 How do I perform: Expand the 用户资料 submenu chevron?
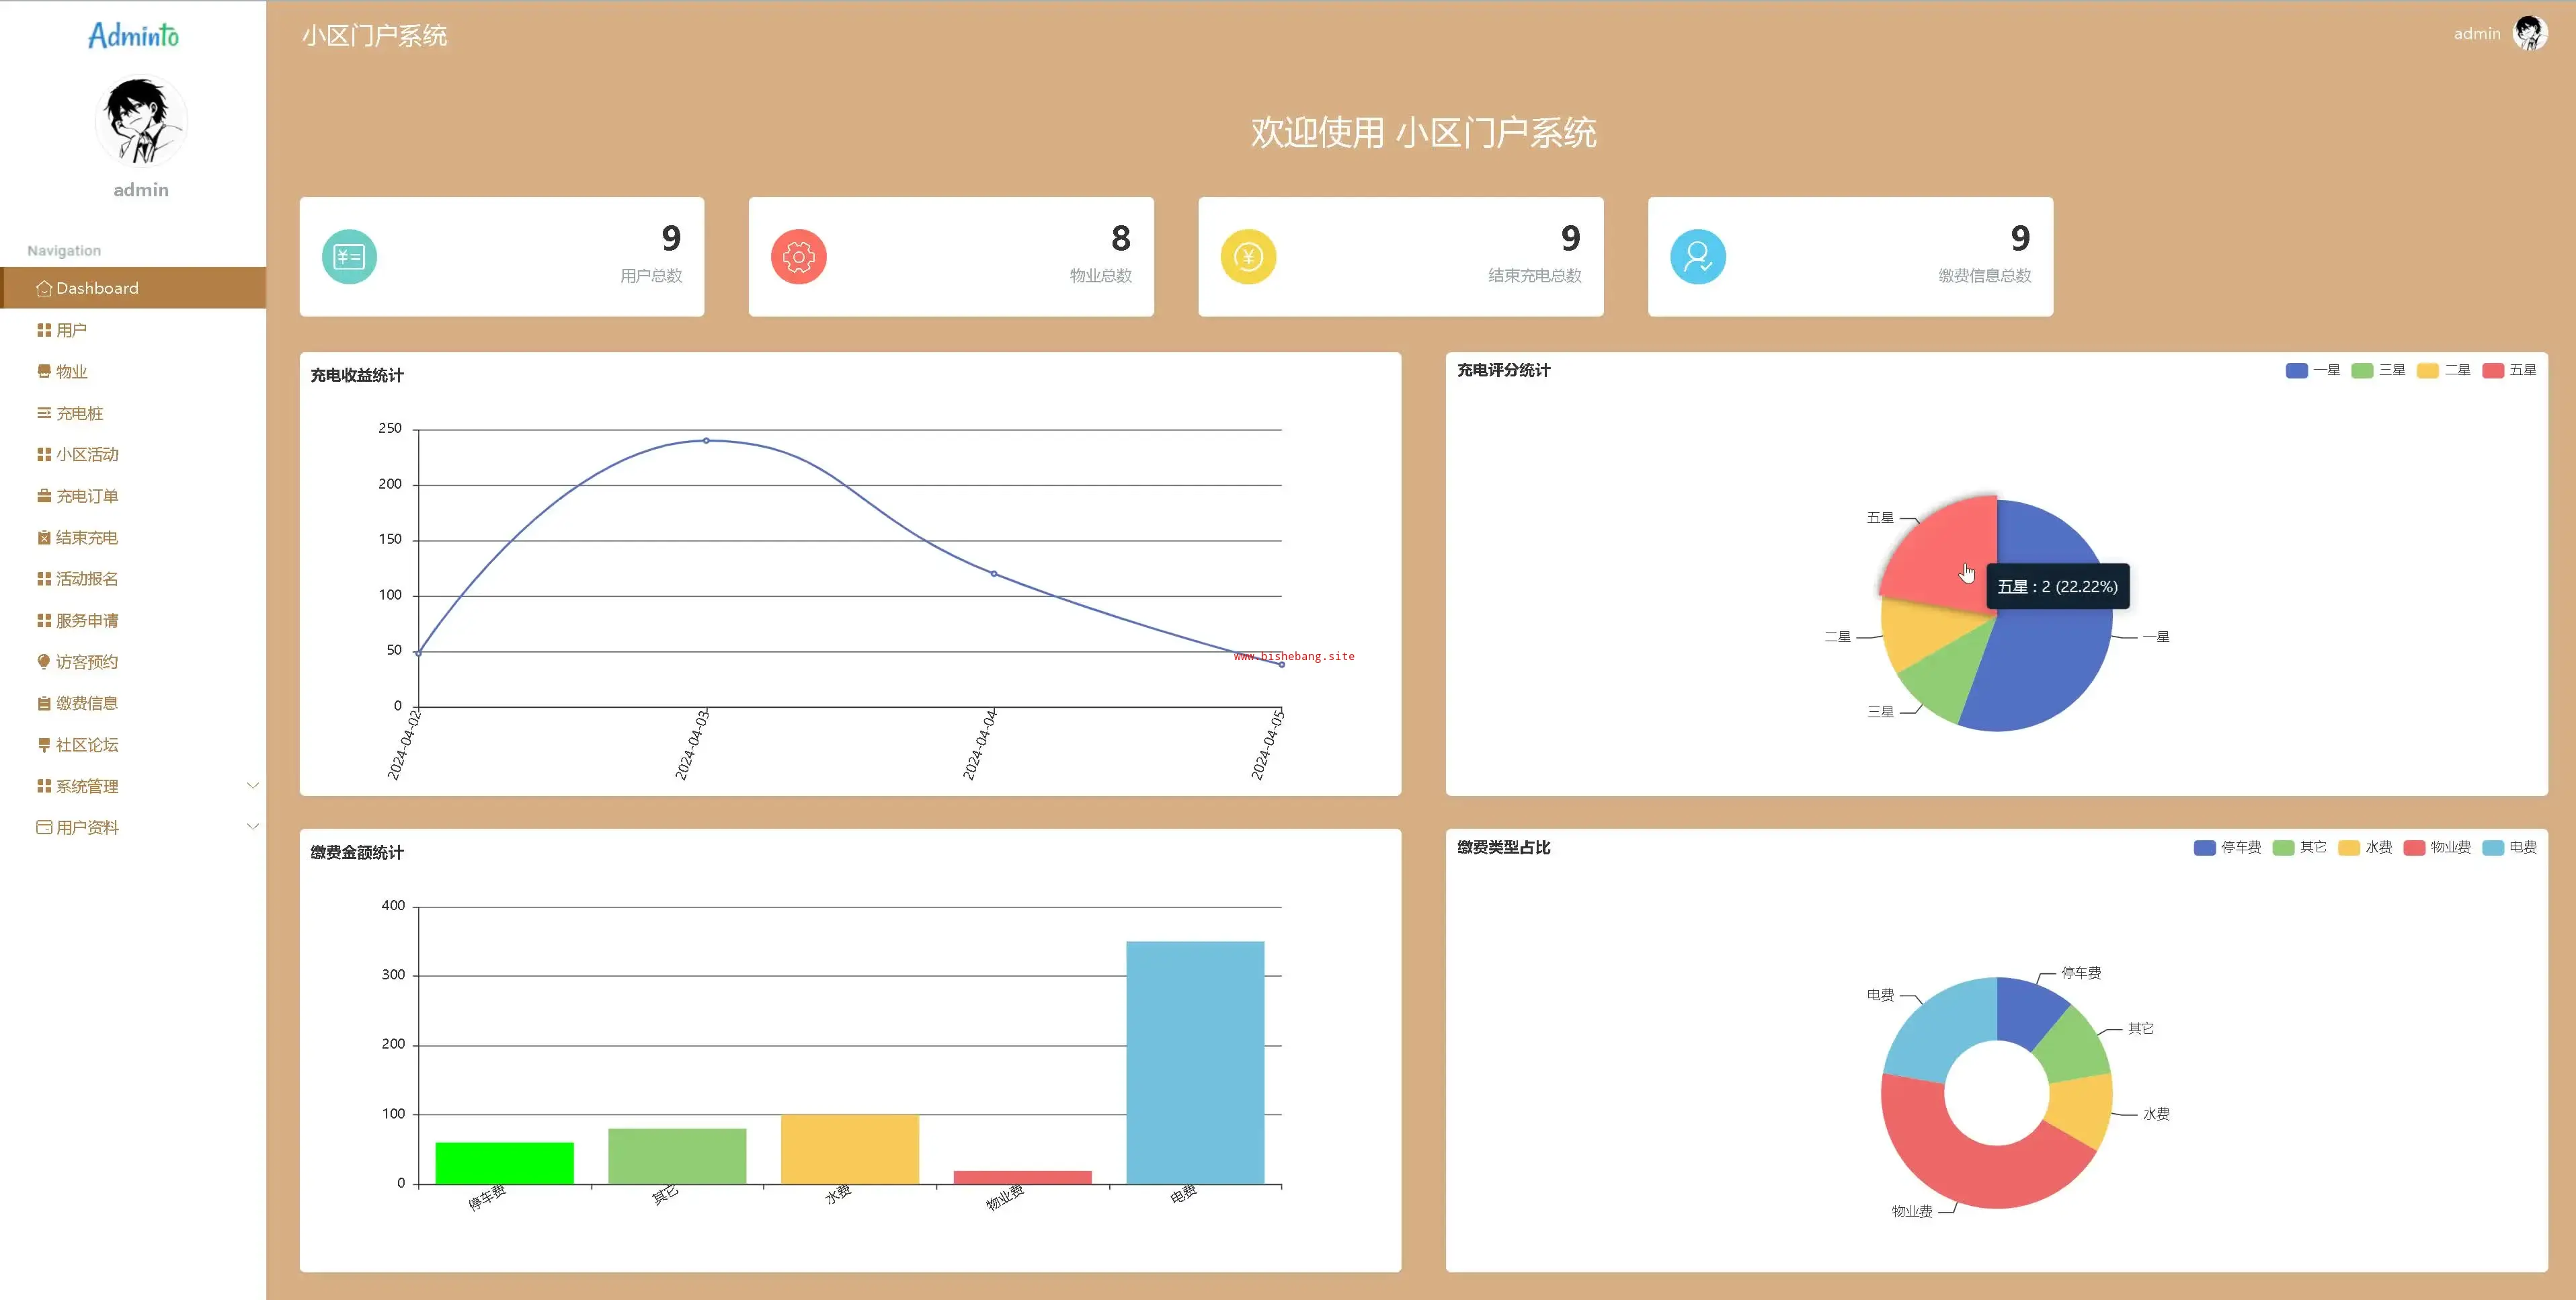pyautogui.click(x=253, y=827)
